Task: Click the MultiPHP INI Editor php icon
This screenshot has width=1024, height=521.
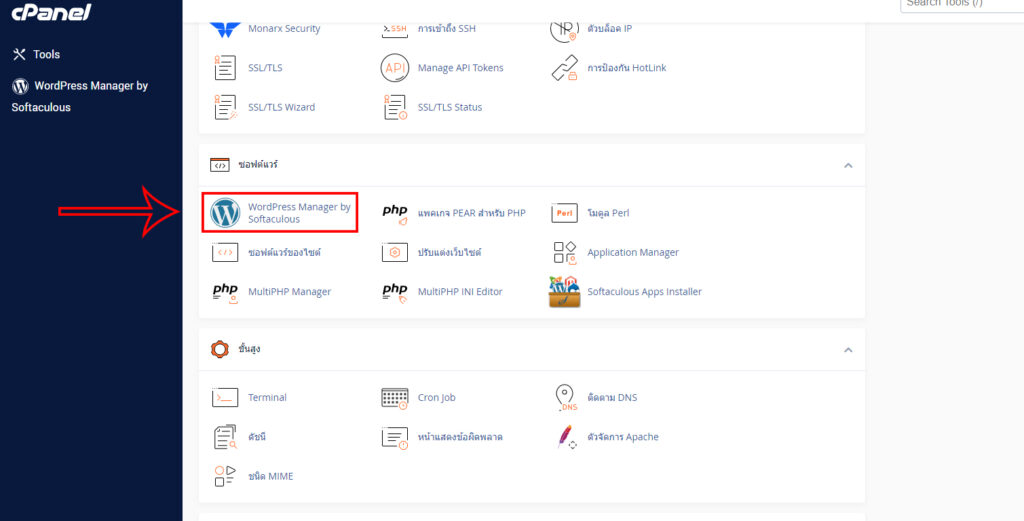Action: click(x=394, y=292)
